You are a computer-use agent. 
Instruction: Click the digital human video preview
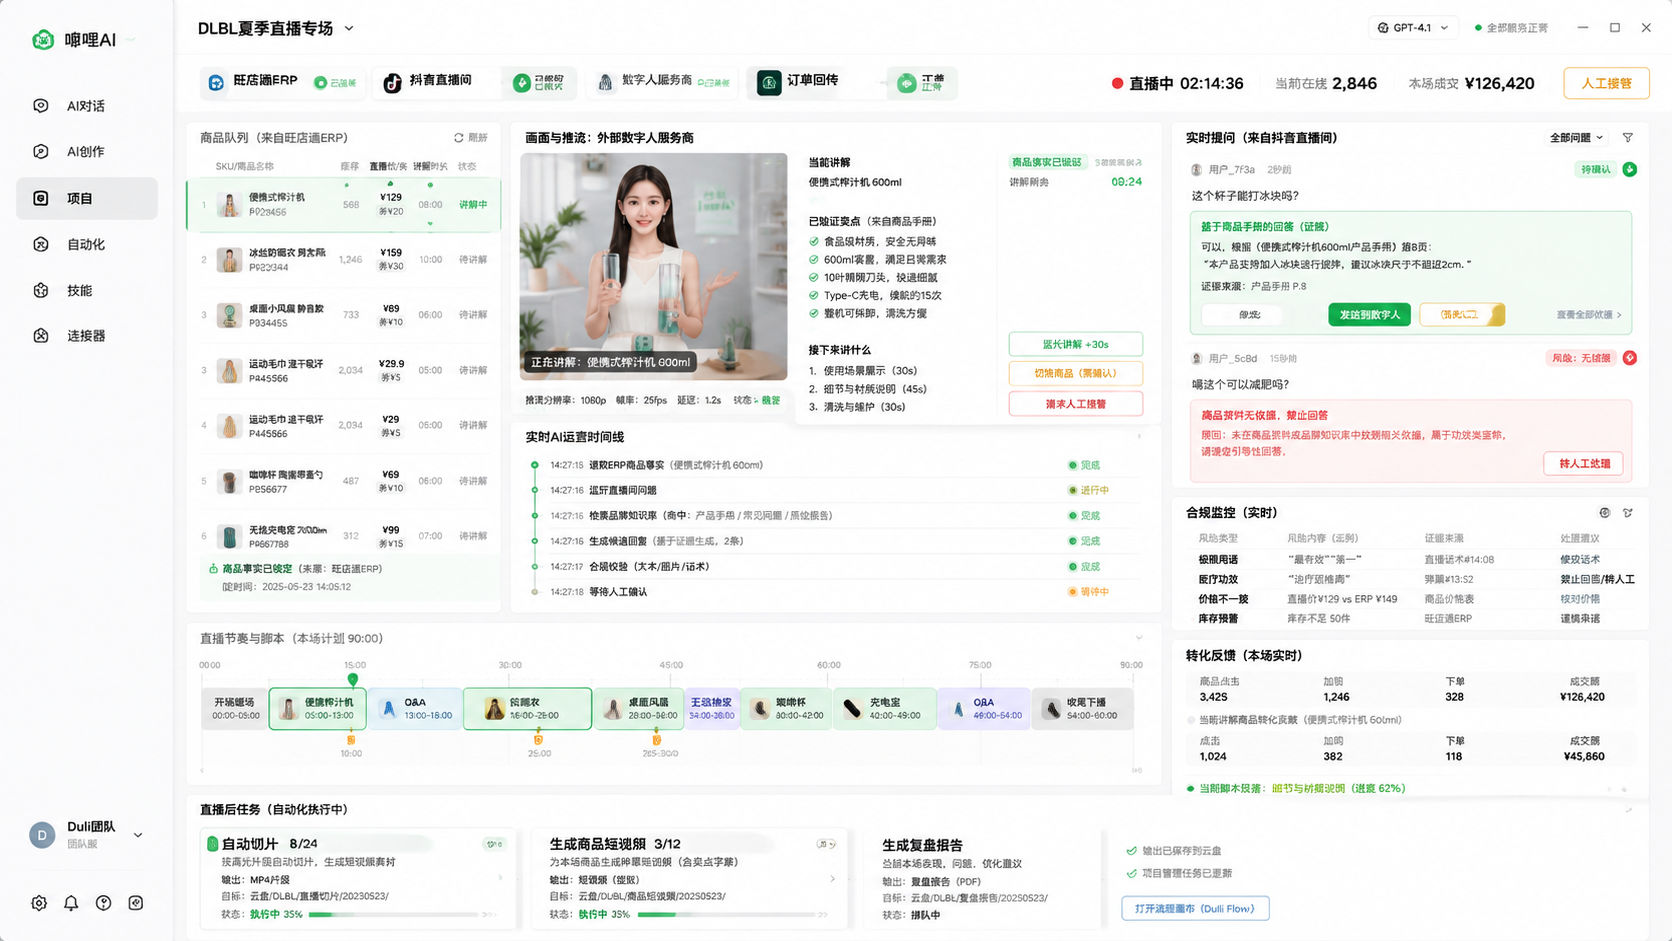(x=653, y=266)
